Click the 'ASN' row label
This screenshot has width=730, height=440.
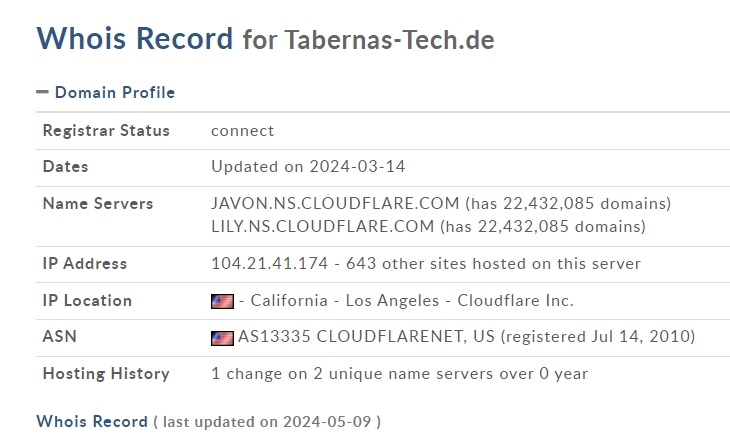[x=60, y=336]
